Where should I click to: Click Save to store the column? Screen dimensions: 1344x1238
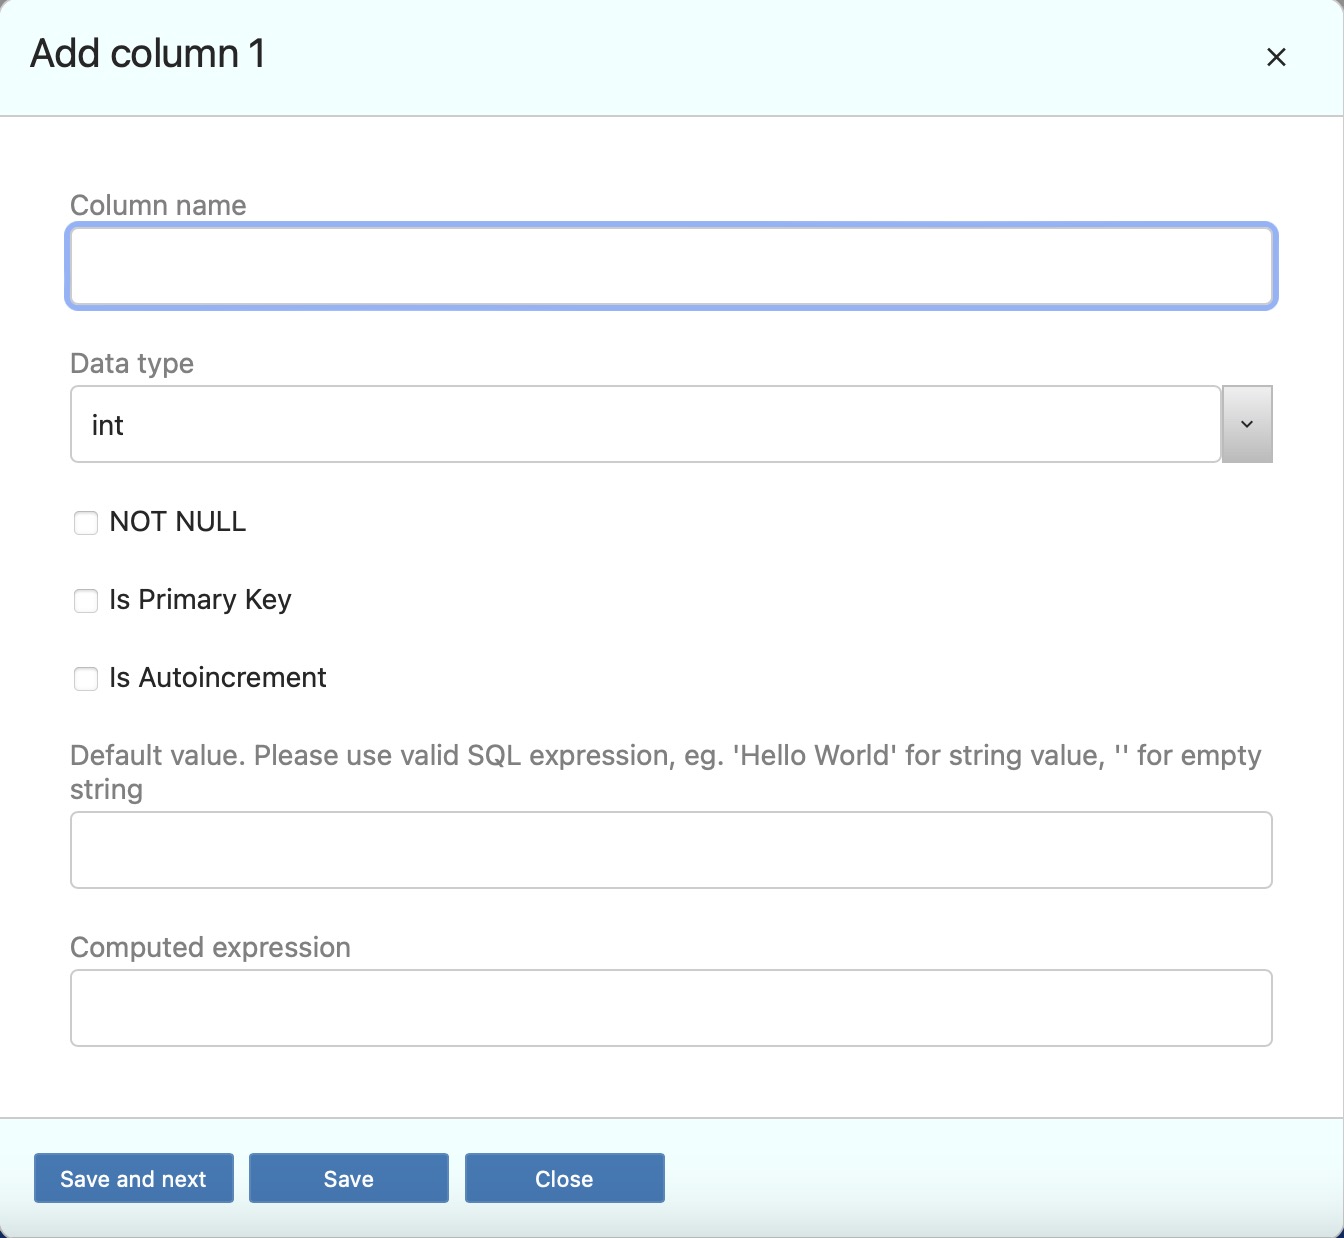coord(348,1178)
